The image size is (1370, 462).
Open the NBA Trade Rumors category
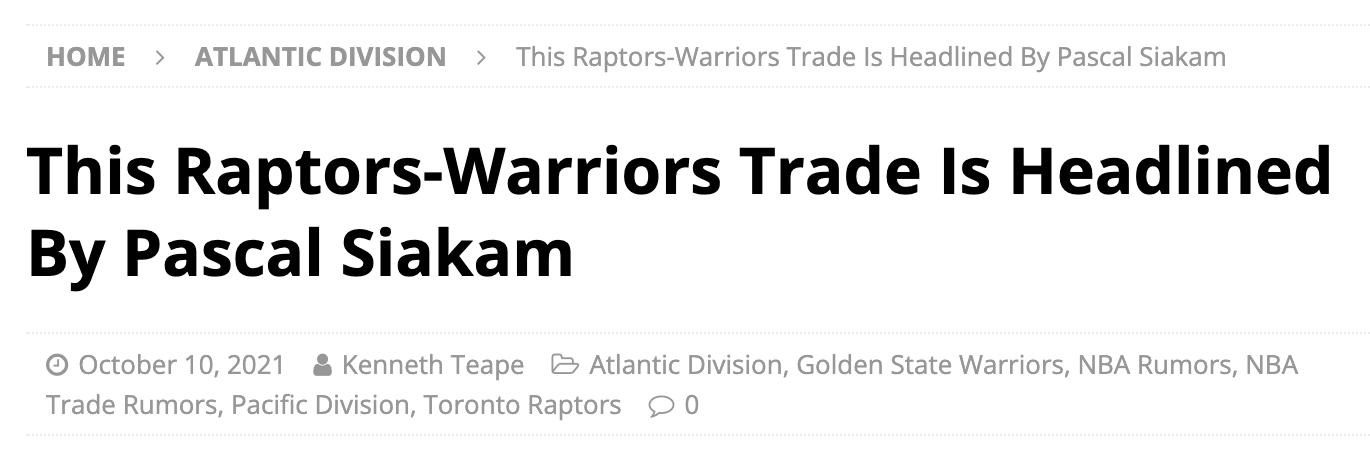132,406
